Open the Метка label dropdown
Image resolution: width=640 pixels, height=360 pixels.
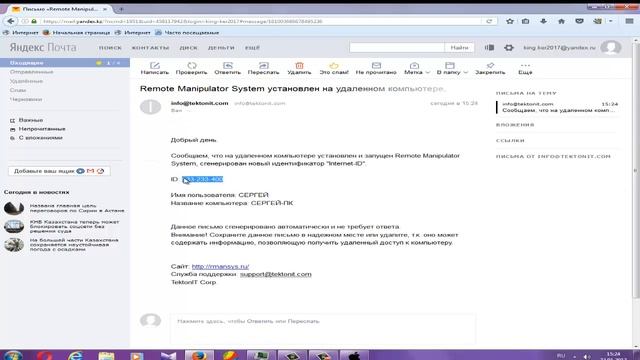pyautogui.click(x=416, y=68)
